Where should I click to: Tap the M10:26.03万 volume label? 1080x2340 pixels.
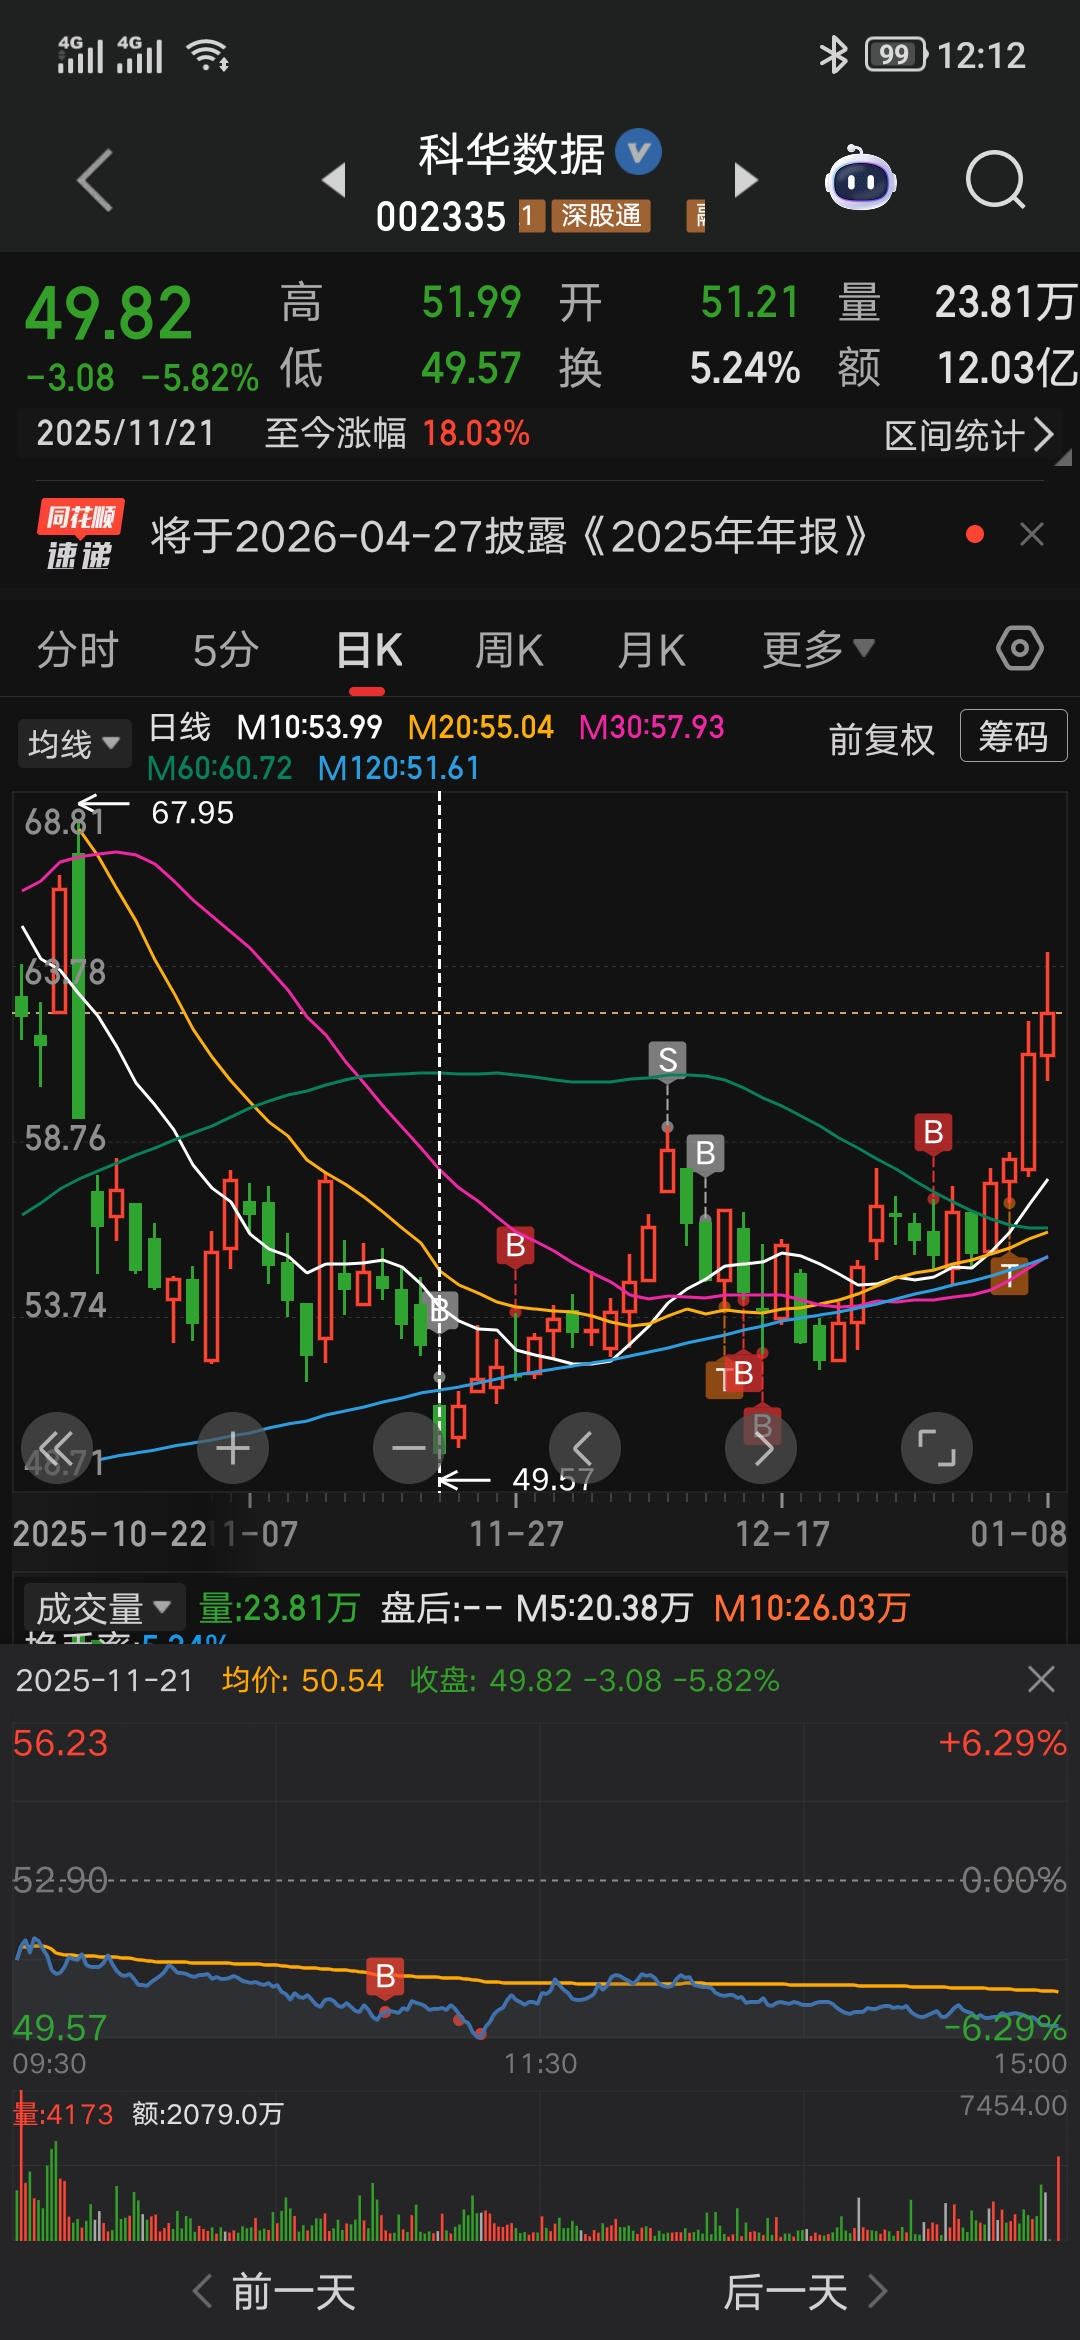pos(811,1608)
